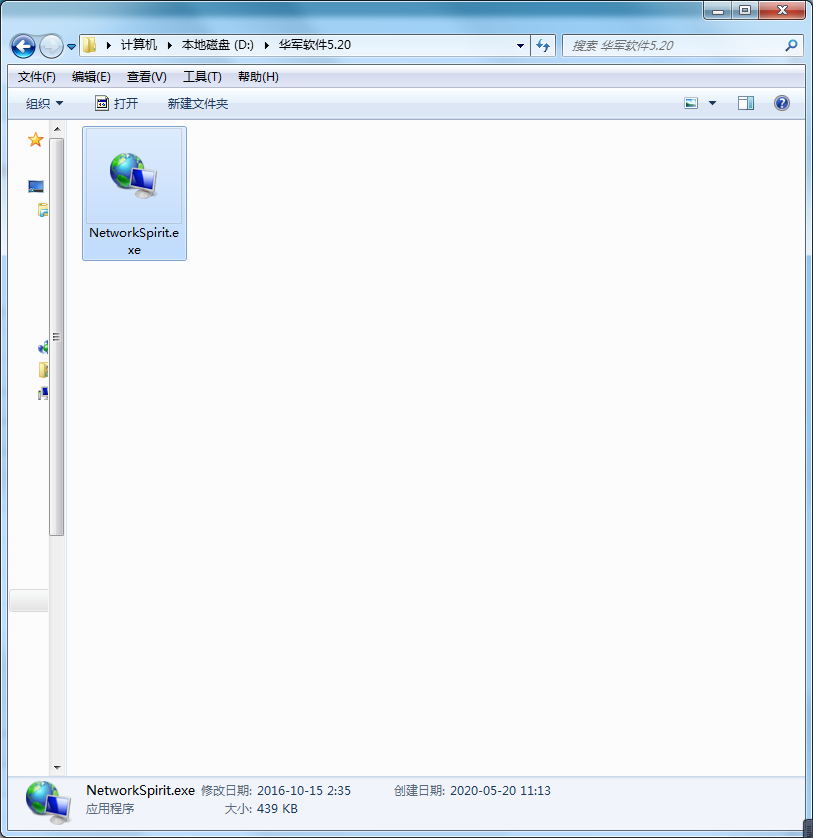Image resolution: width=813 pixels, height=838 pixels.
Task: Select 华军软件5.20 breadcrumb segment
Action: coord(314,45)
